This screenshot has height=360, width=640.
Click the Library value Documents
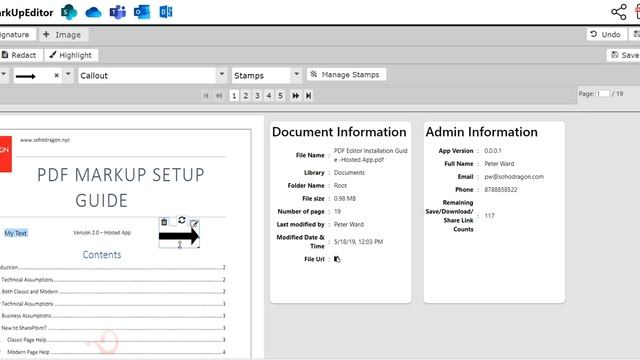point(349,173)
